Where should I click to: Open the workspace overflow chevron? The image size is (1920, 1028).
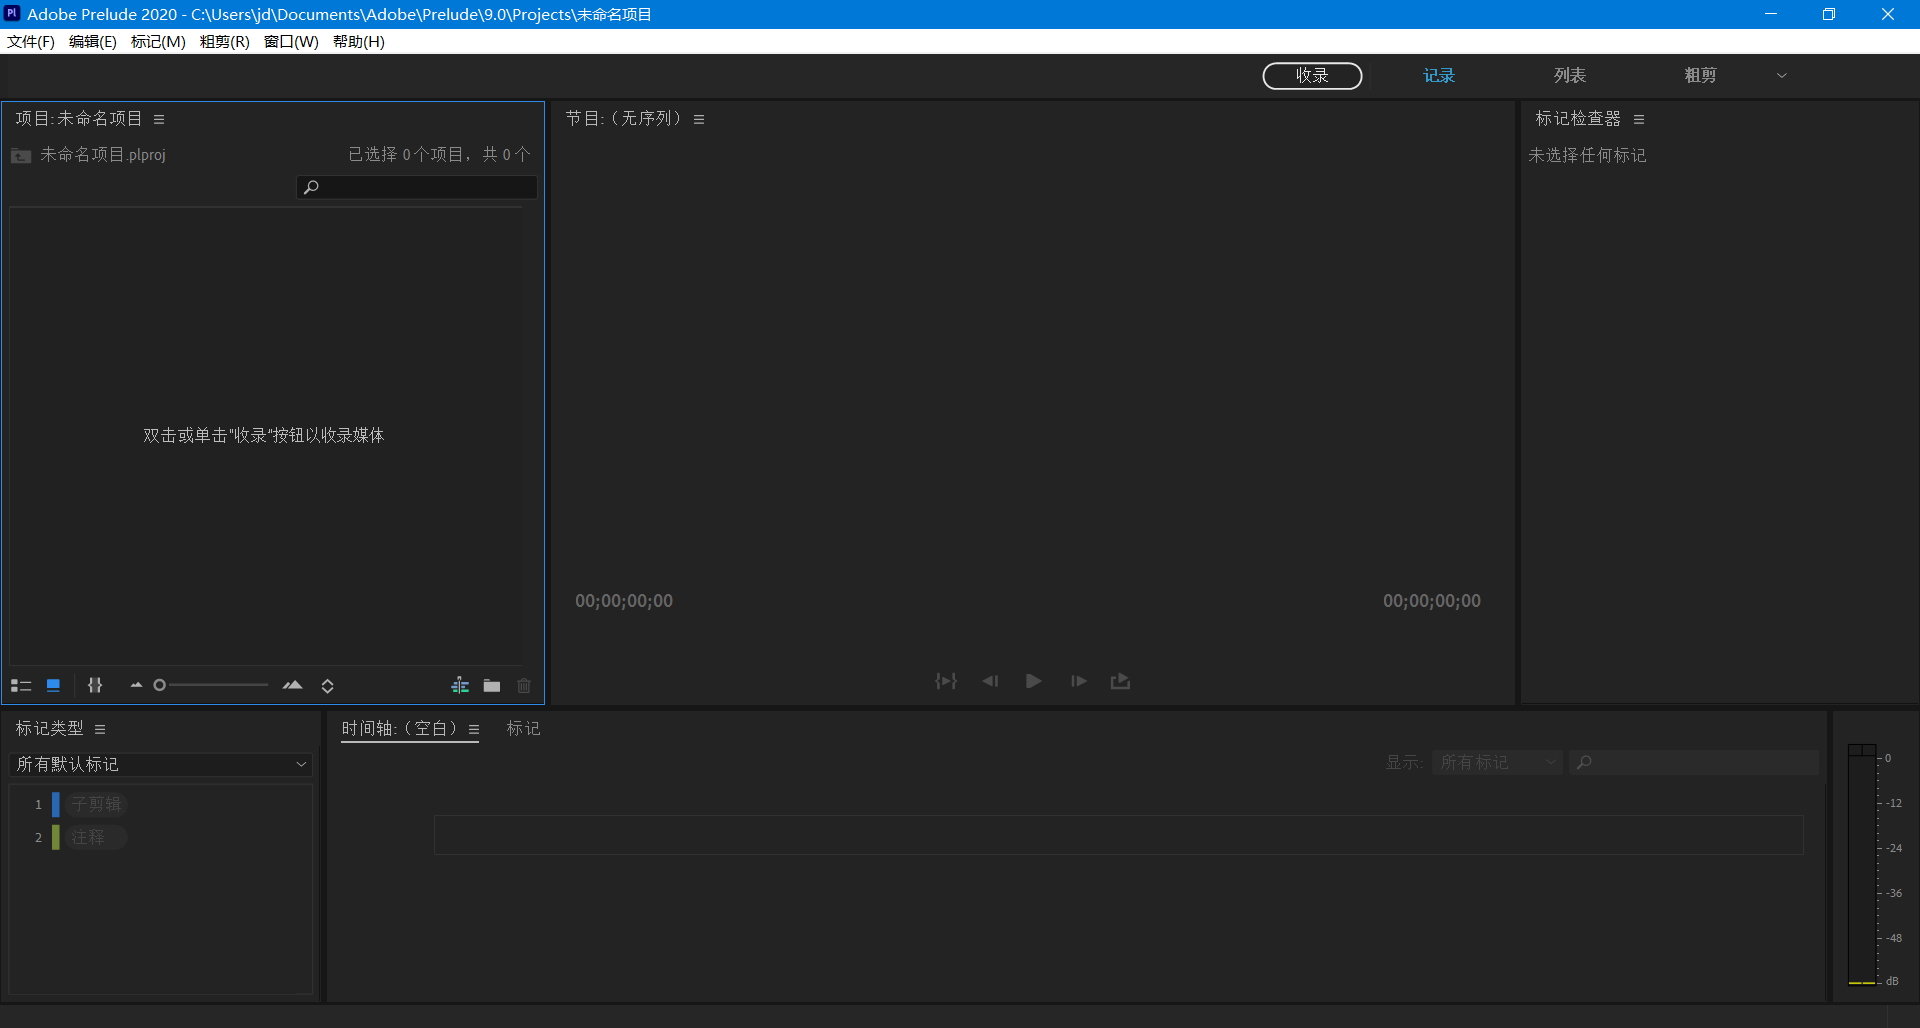pyautogui.click(x=1781, y=76)
